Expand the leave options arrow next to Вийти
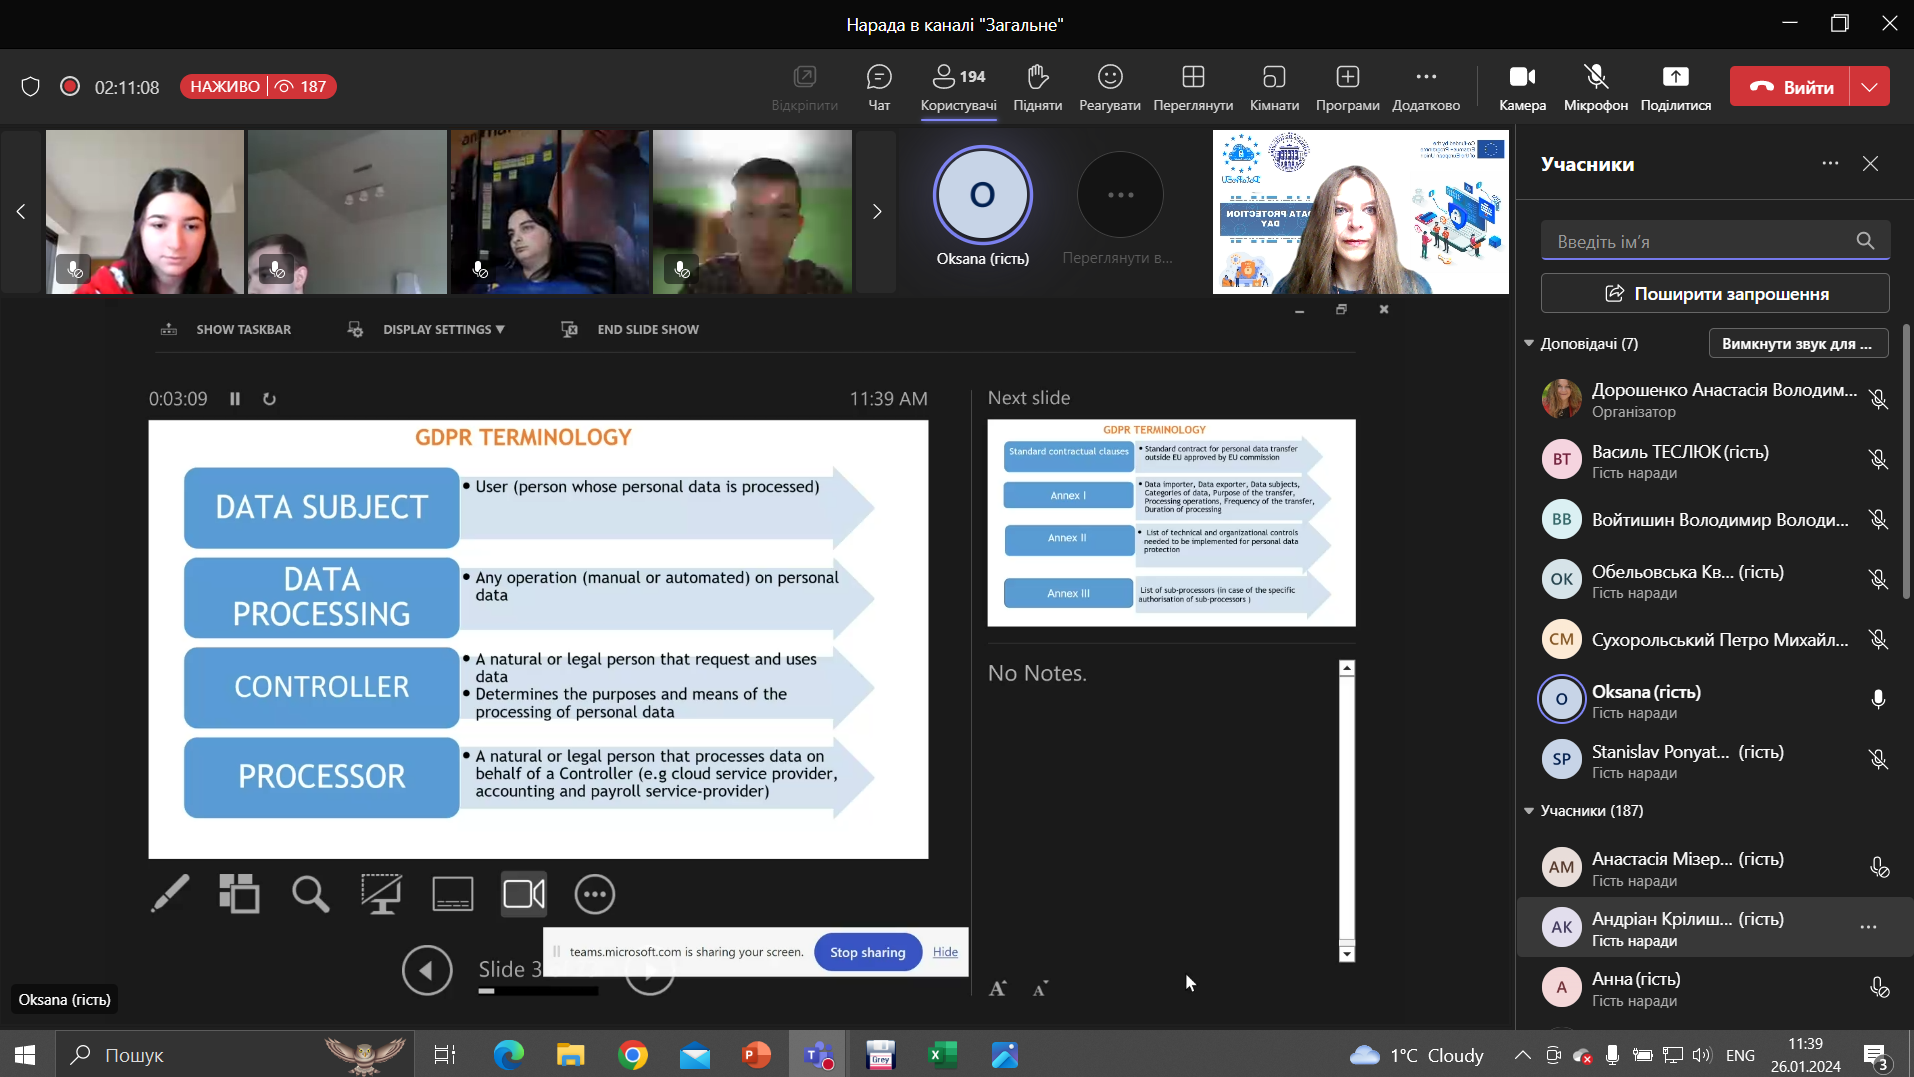The height and width of the screenshot is (1077, 1914). click(x=1869, y=87)
